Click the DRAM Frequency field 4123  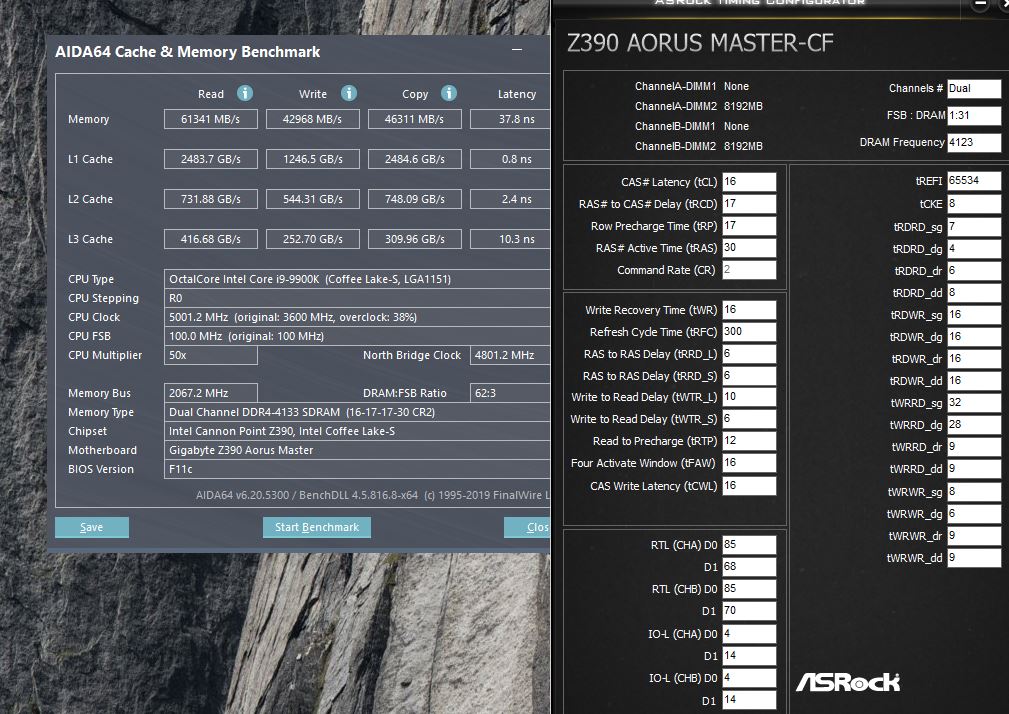click(974, 142)
